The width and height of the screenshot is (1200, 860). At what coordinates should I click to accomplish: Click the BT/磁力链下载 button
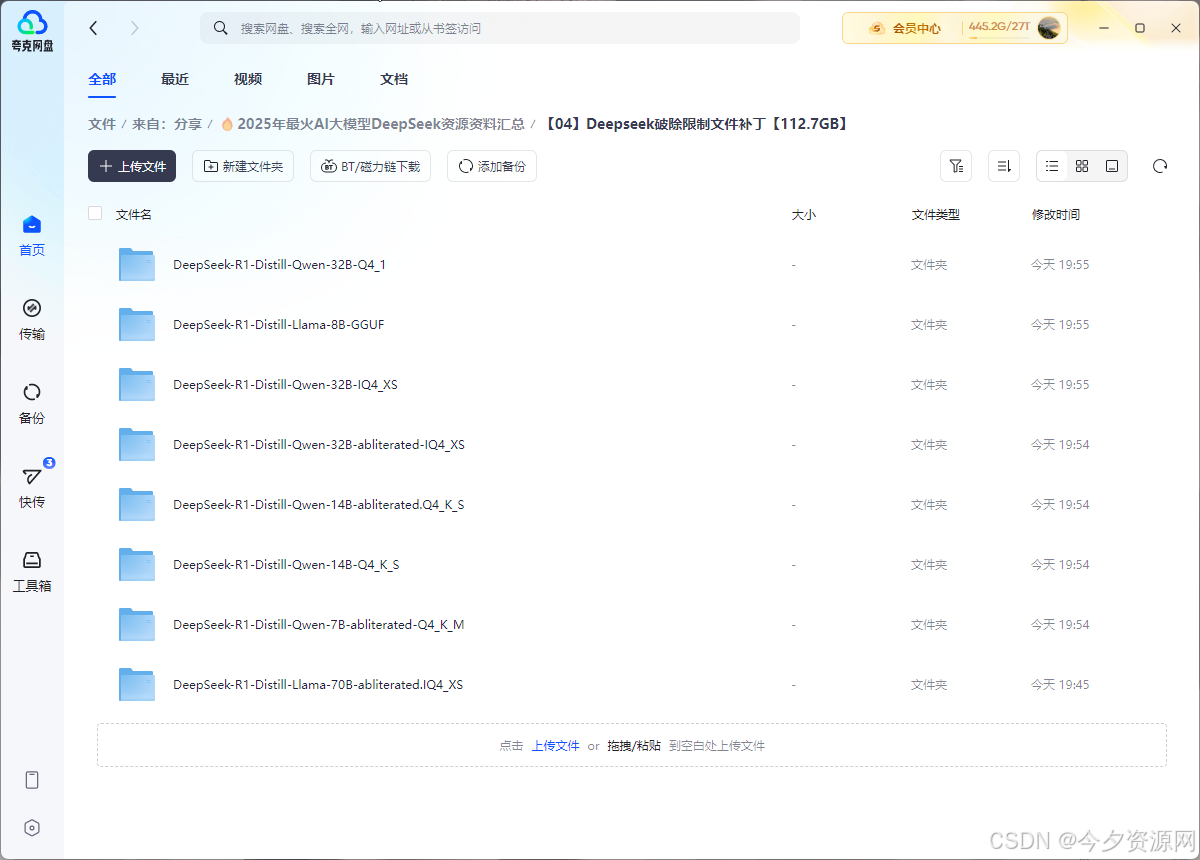point(370,166)
